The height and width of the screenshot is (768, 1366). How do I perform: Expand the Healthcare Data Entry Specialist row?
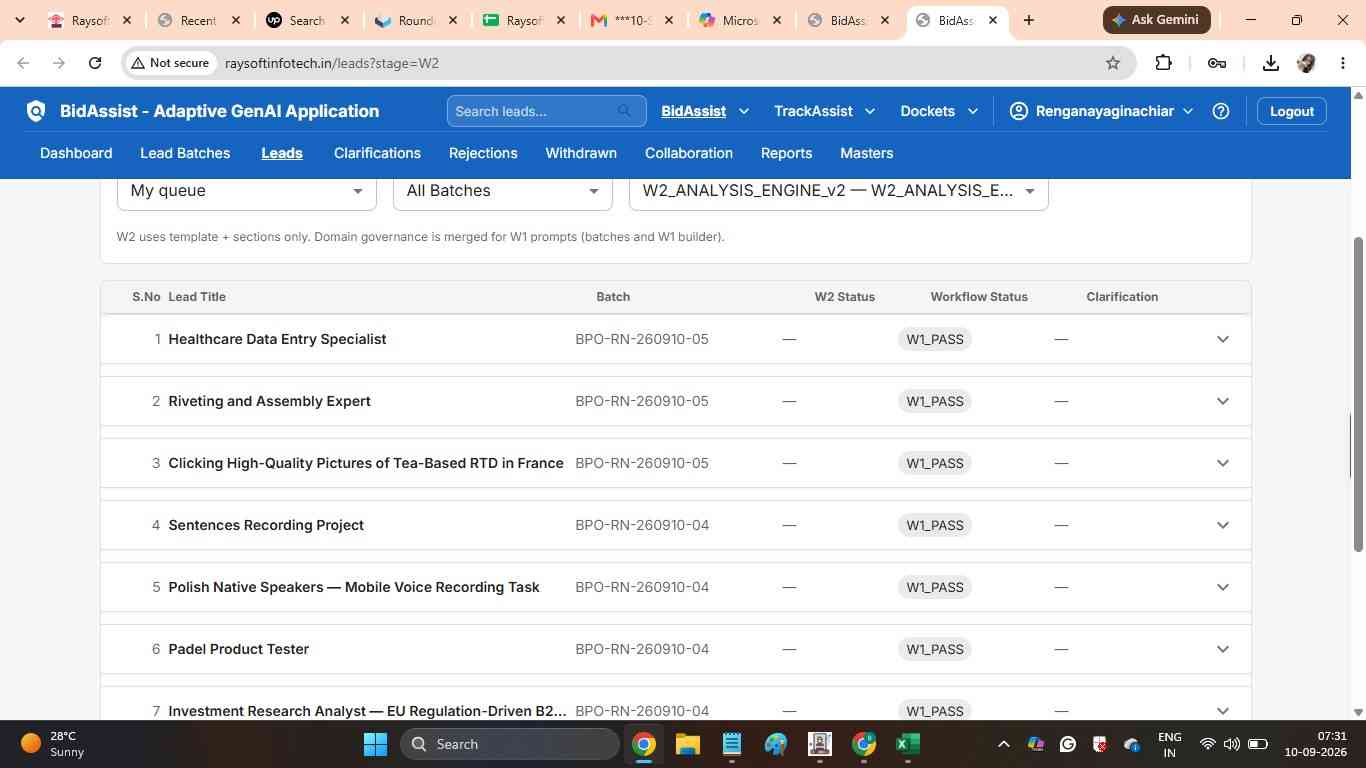[1222, 339]
